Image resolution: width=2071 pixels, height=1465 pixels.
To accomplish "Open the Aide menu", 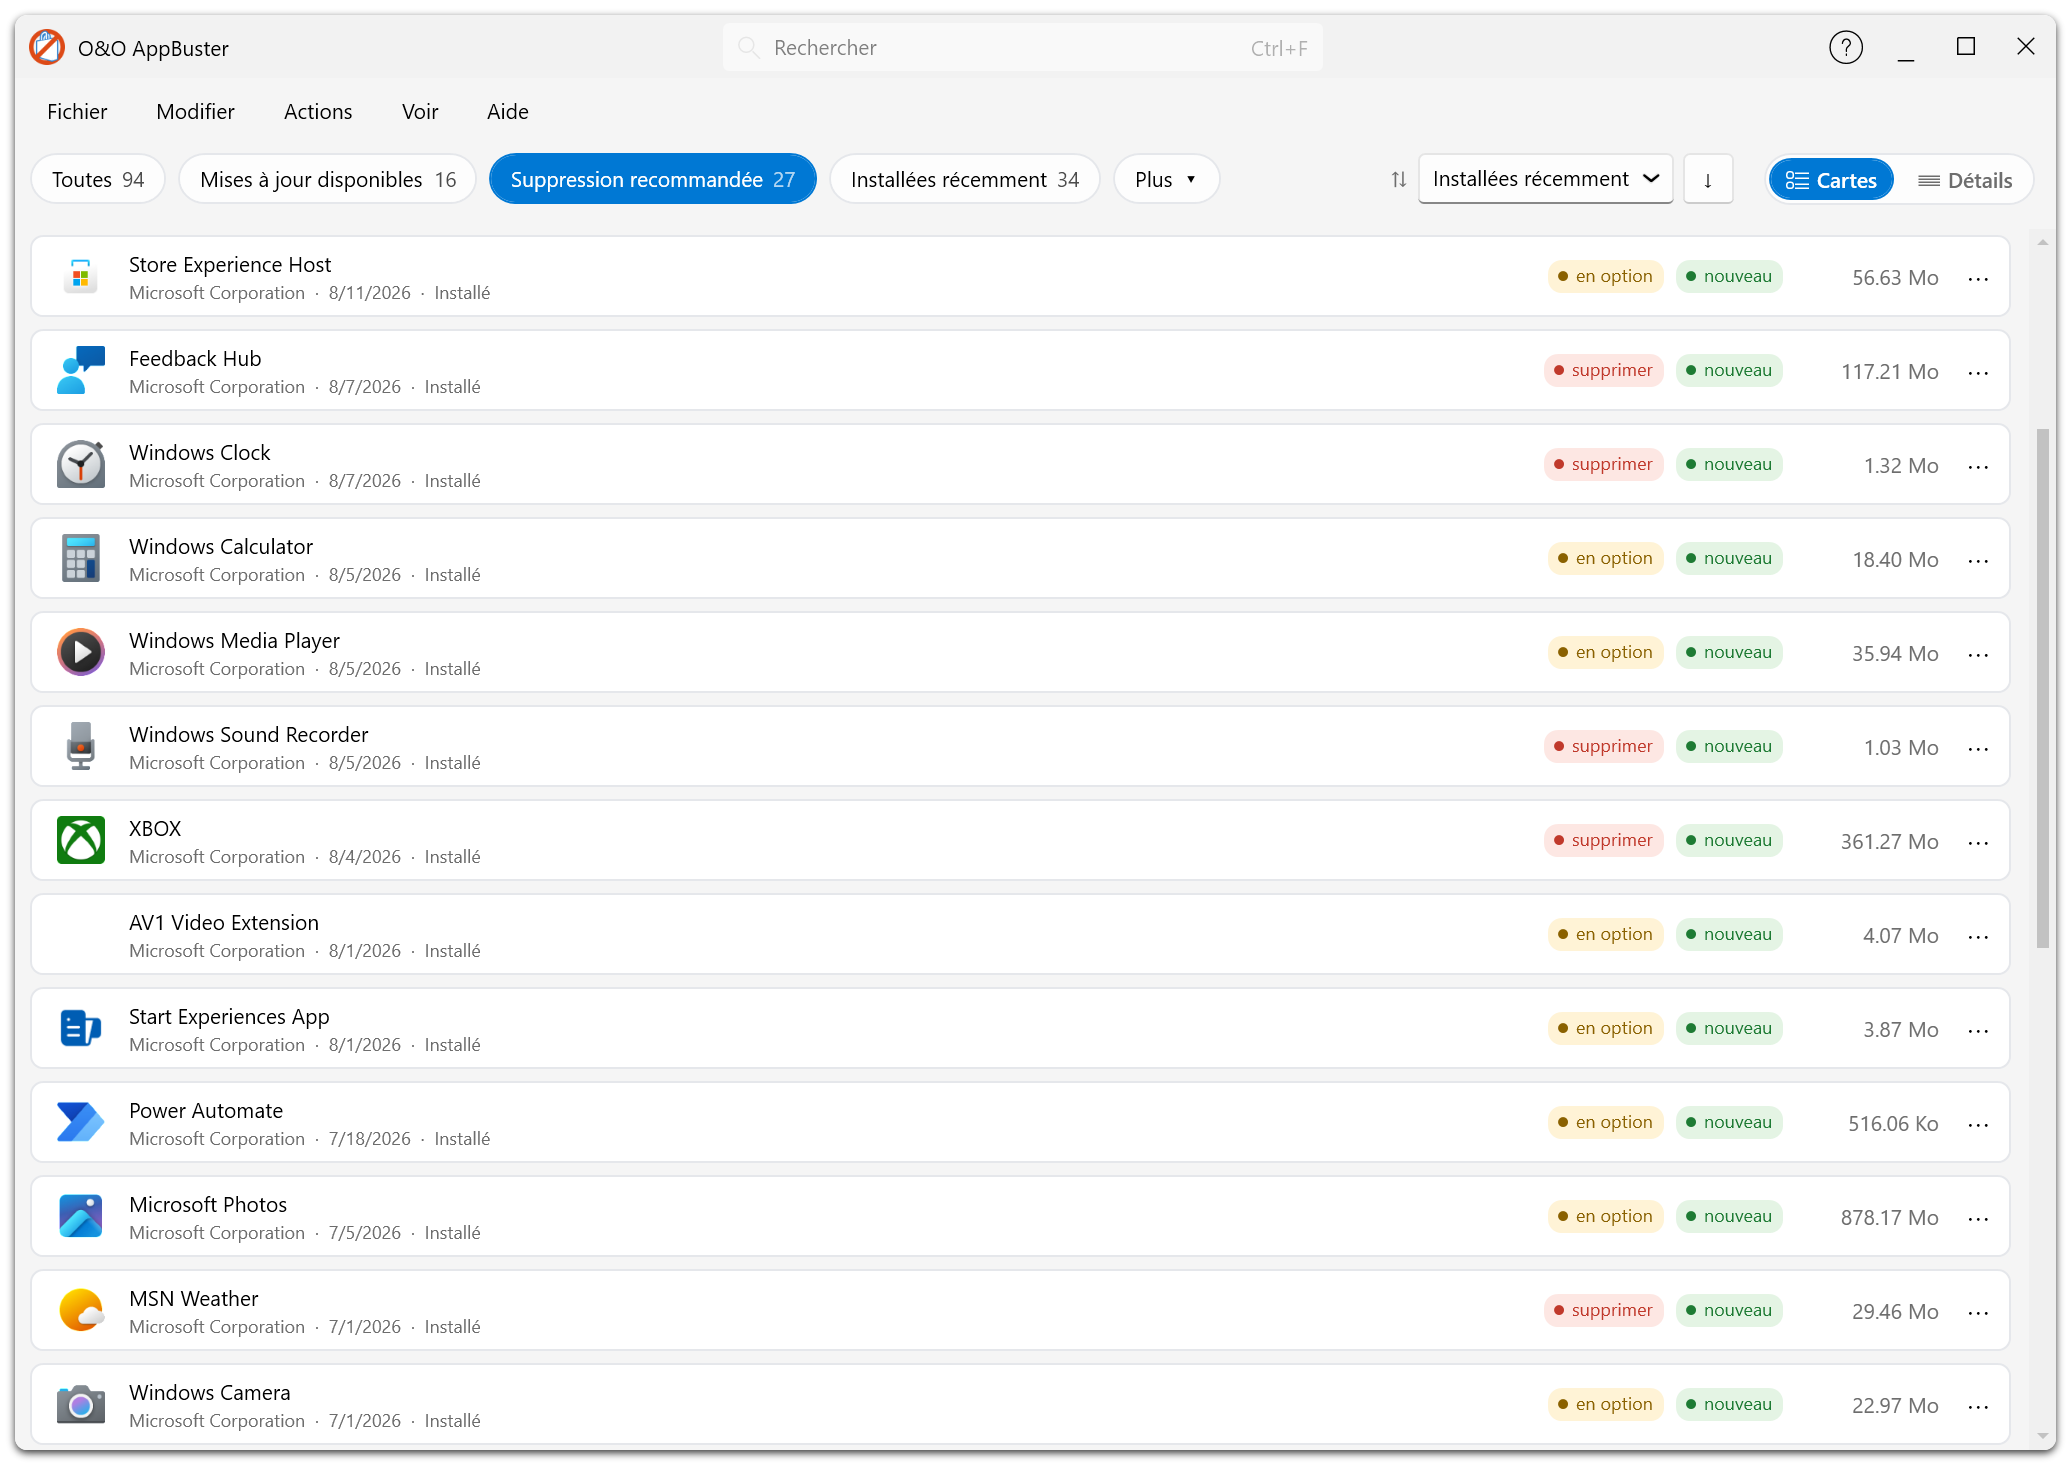I will pyautogui.click(x=508, y=112).
